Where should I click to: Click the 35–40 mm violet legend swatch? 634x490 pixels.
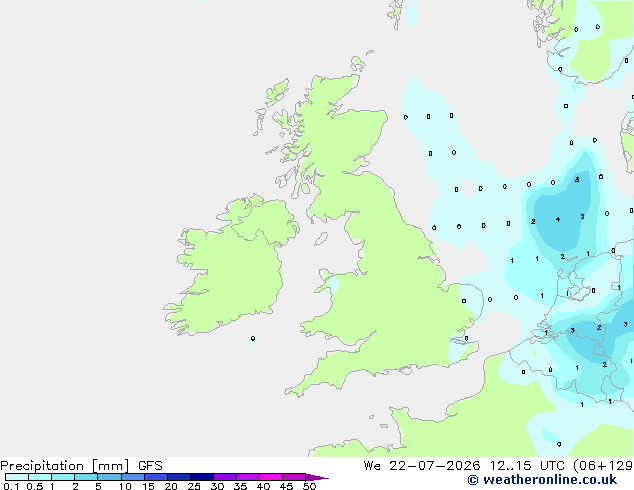click(248, 477)
